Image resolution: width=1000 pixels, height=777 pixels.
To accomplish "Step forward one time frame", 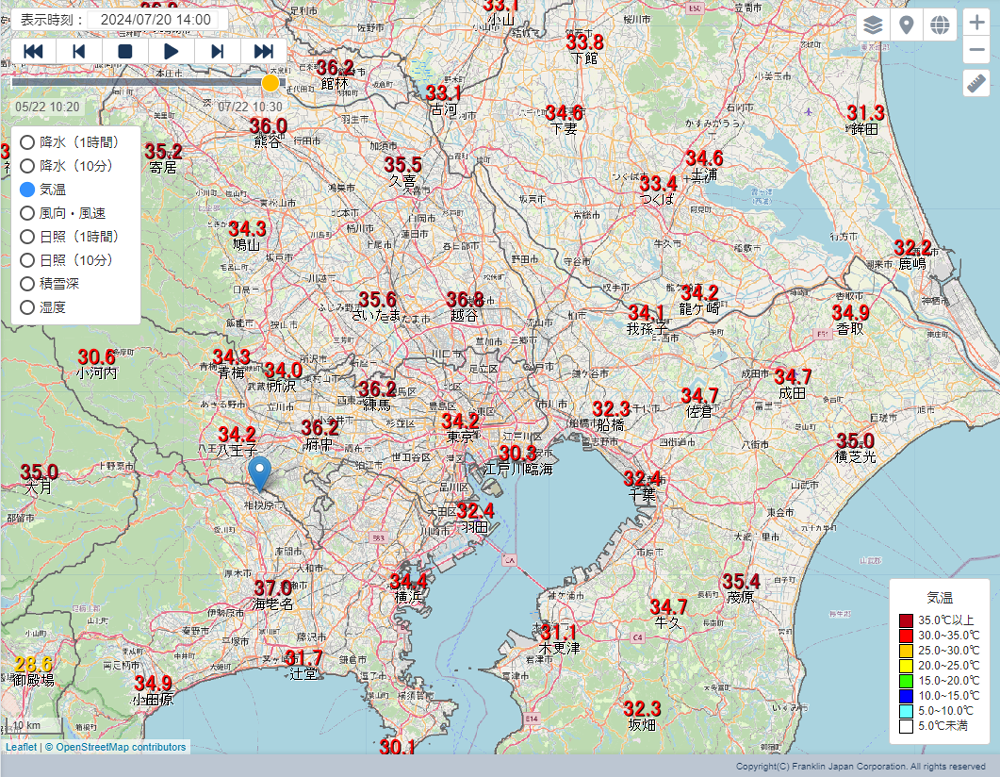I will click(x=217, y=51).
